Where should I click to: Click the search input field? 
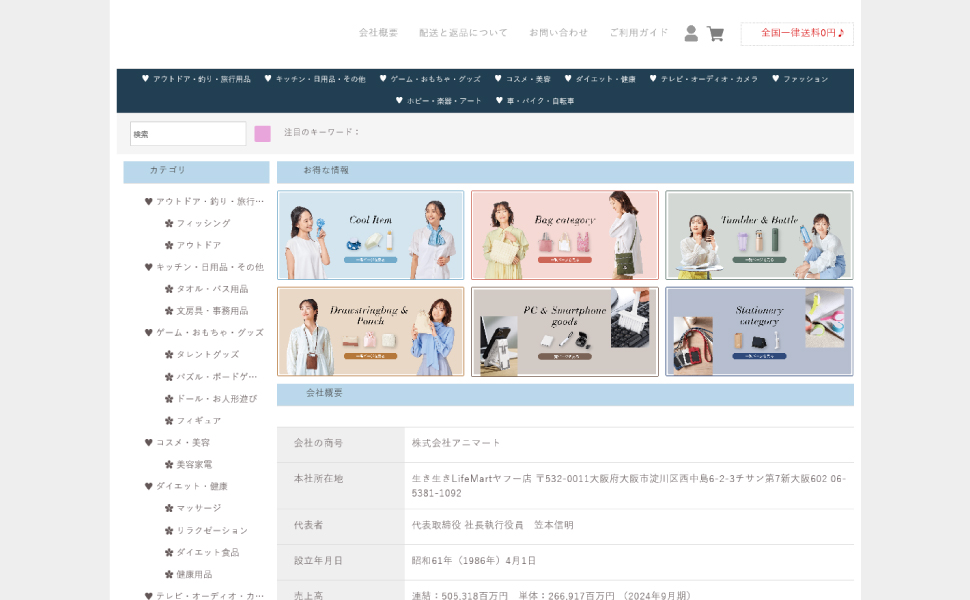click(x=188, y=134)
